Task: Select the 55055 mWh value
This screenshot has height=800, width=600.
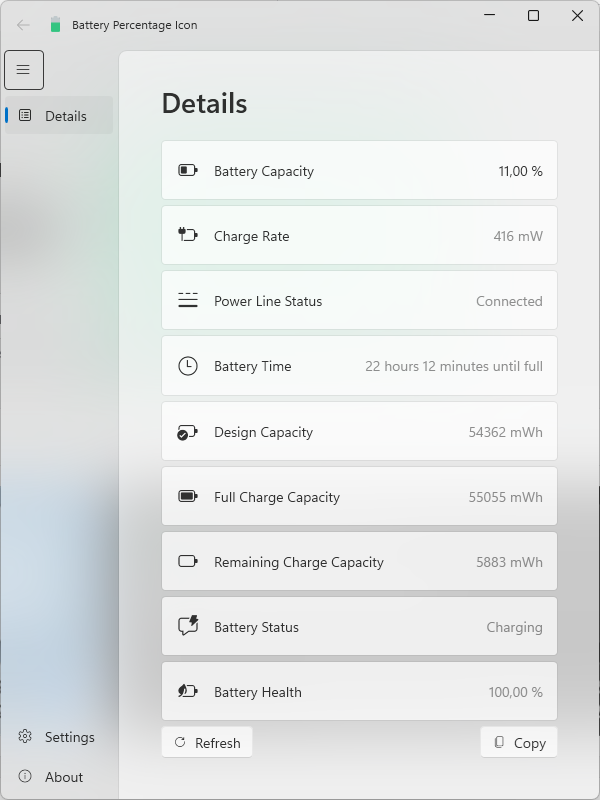Action: pos(506,497)
